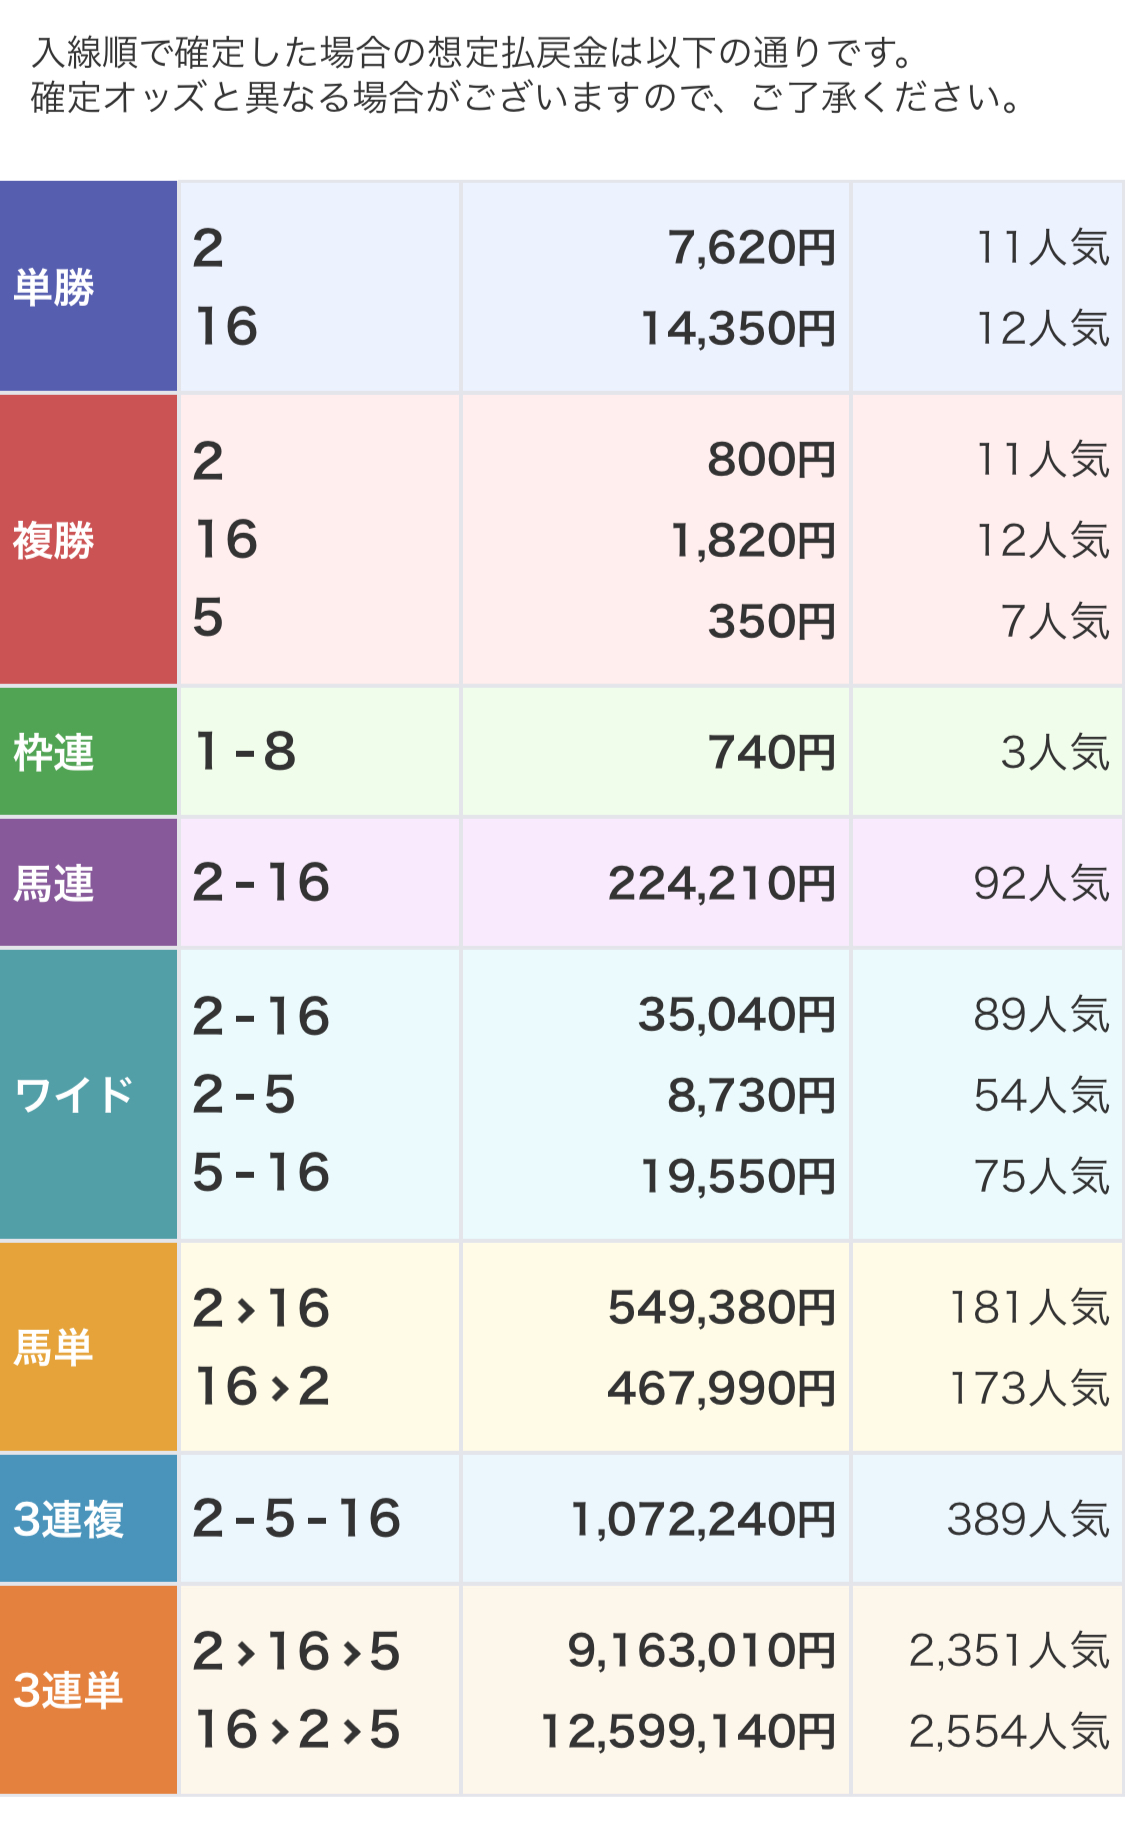Select the 1-8 bracket quinella combination
Viewport: 1125px width, 1830px height.
[246, 751]
